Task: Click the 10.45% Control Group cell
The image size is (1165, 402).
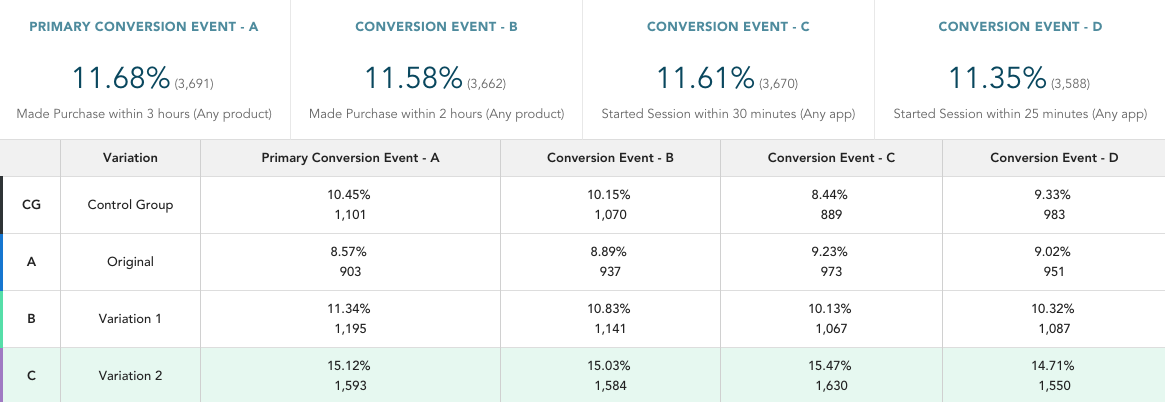Action: click(350, 195)
